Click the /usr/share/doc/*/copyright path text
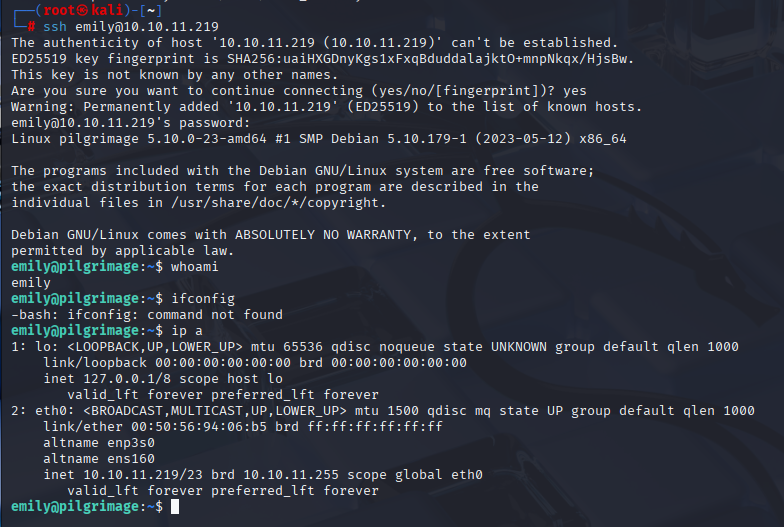The height and width of the screenshot is (527, 784). [x=278, y=202]
